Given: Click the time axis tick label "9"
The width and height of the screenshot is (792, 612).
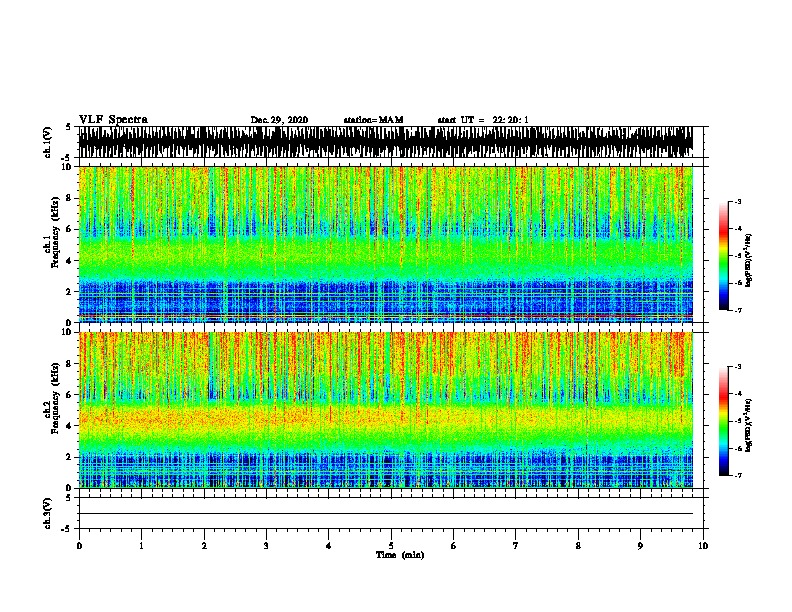Looking at the screenshot, I should (640, 546).
